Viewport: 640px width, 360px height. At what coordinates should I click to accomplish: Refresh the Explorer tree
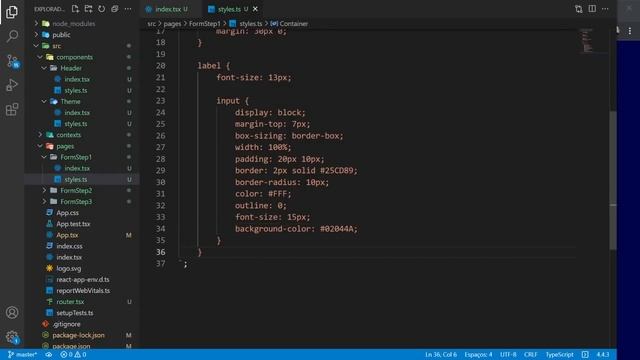101,9
